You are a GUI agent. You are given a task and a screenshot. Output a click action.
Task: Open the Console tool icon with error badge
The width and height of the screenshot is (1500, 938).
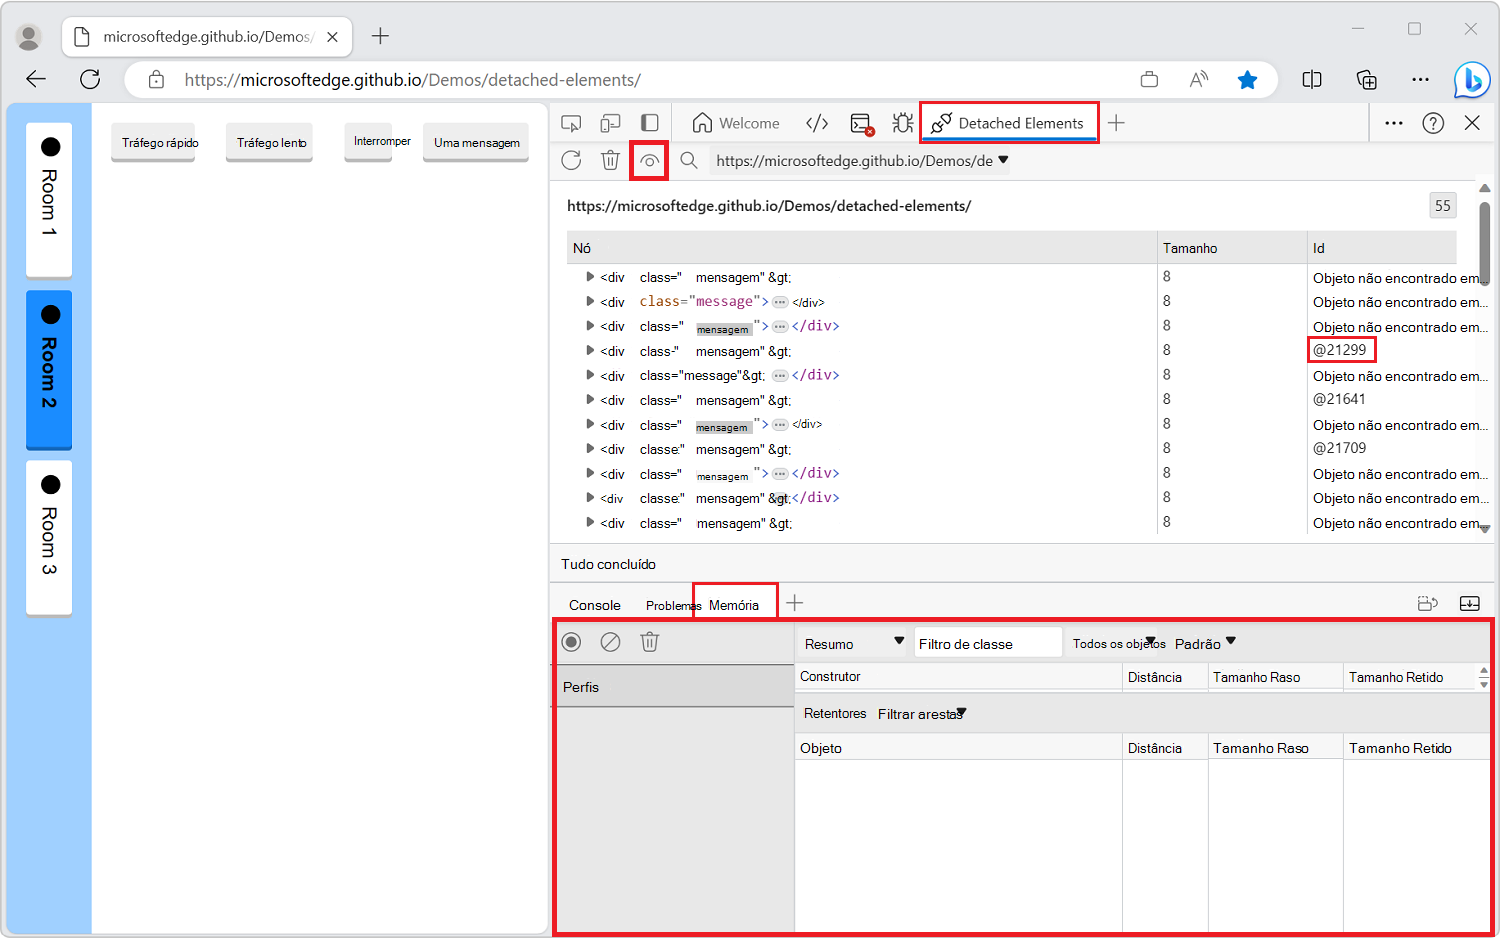point(861,124)
